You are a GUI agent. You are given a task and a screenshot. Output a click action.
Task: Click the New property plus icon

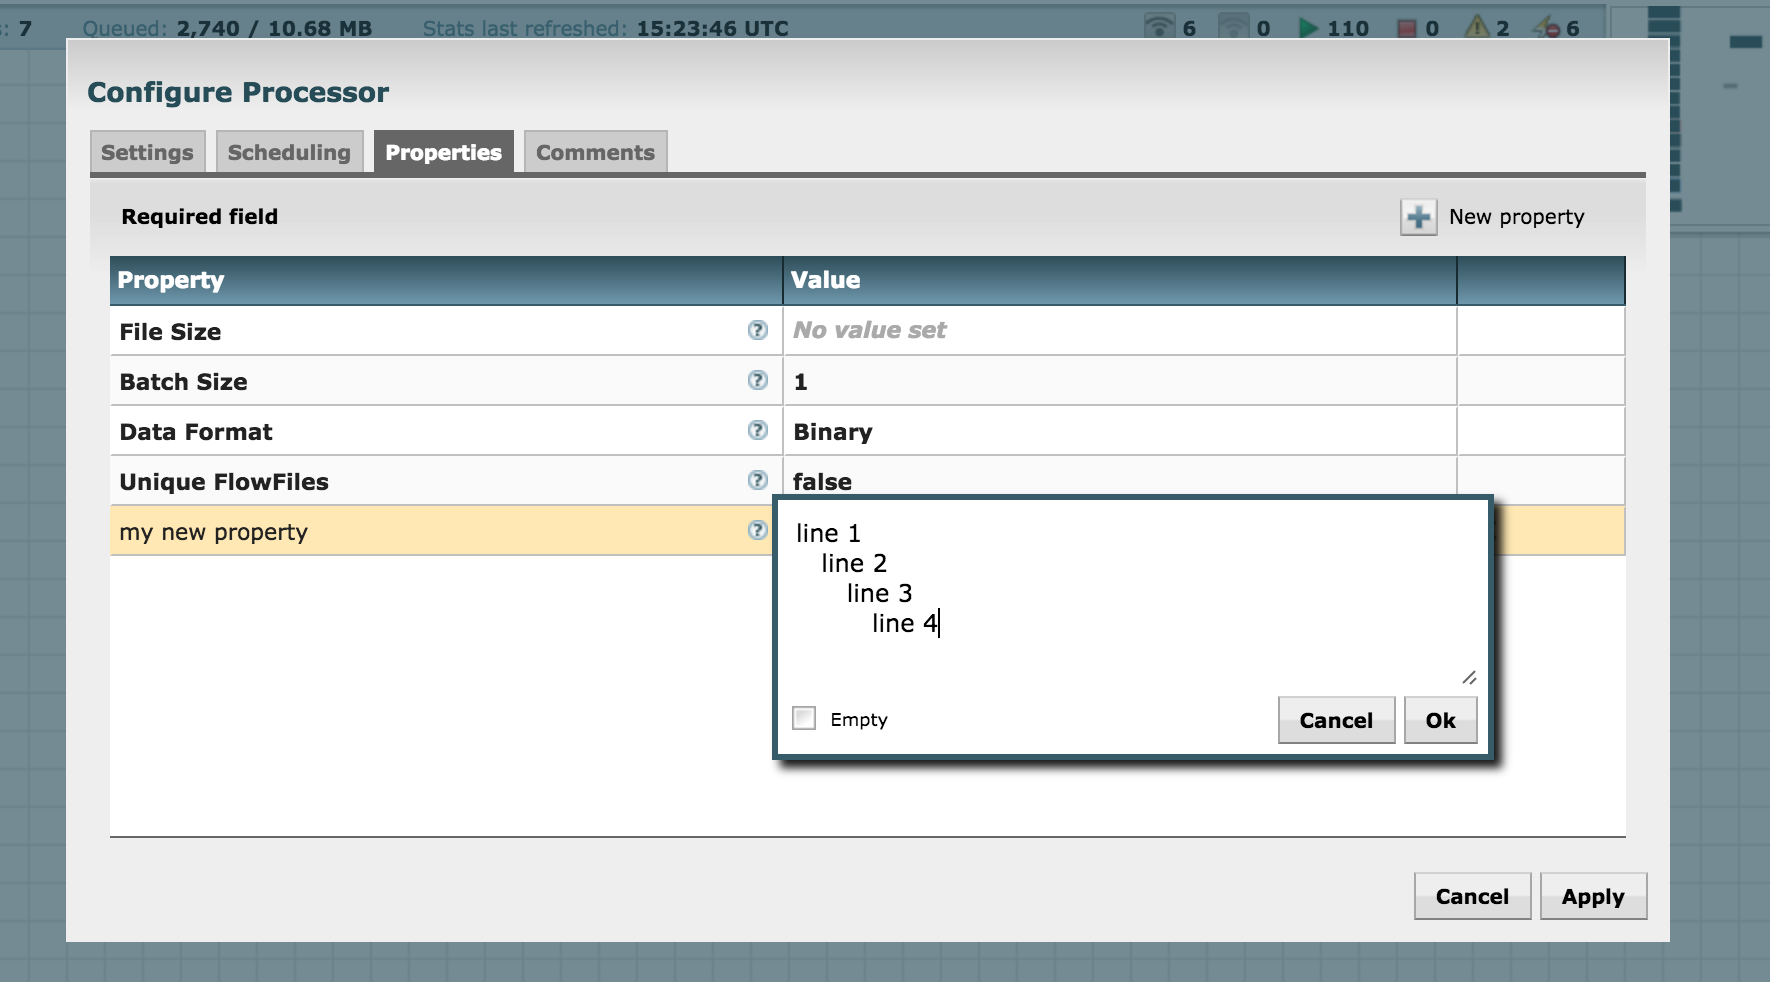coord(1417,215)
